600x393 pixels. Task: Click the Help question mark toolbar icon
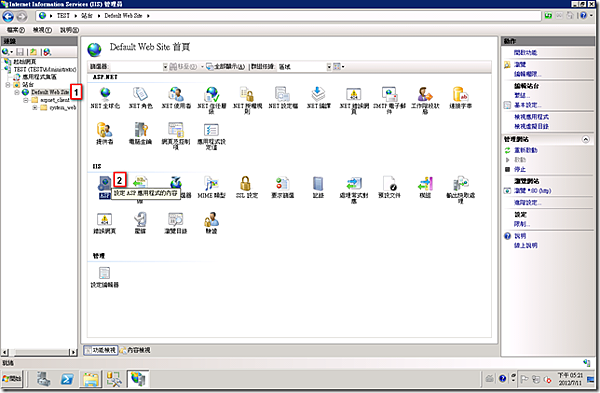click(x=583, y=16)
